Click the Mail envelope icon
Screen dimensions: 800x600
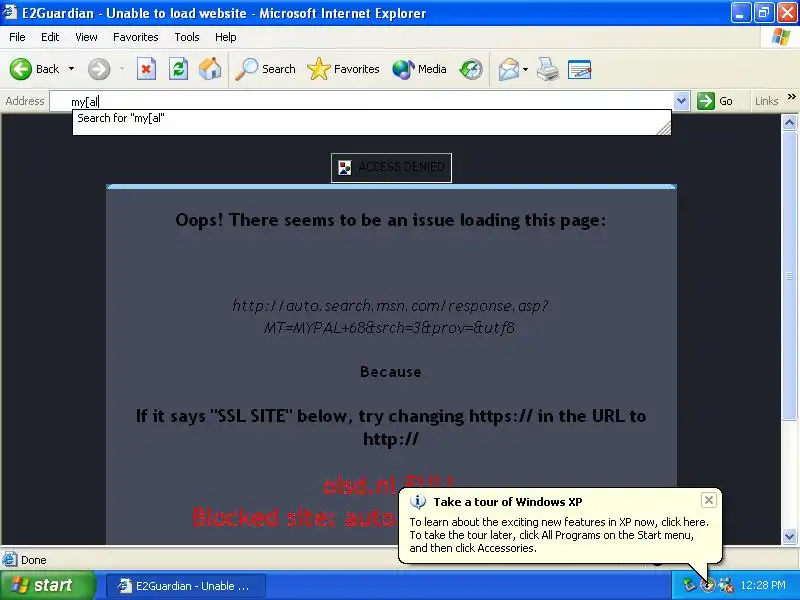coord(509,69)
